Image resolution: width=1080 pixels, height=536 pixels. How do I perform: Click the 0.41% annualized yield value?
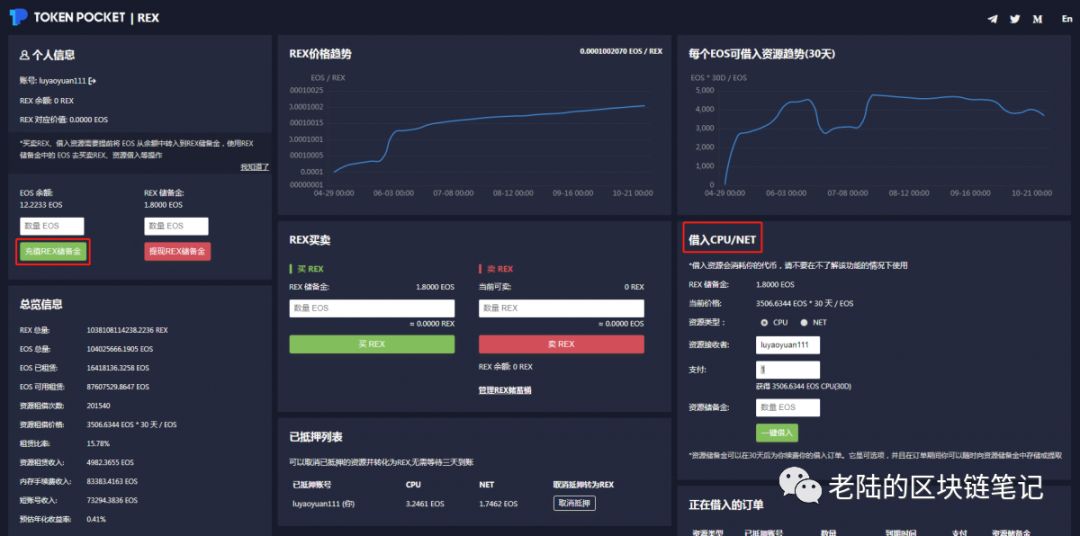pyautogui.click(x=96, y=519)
